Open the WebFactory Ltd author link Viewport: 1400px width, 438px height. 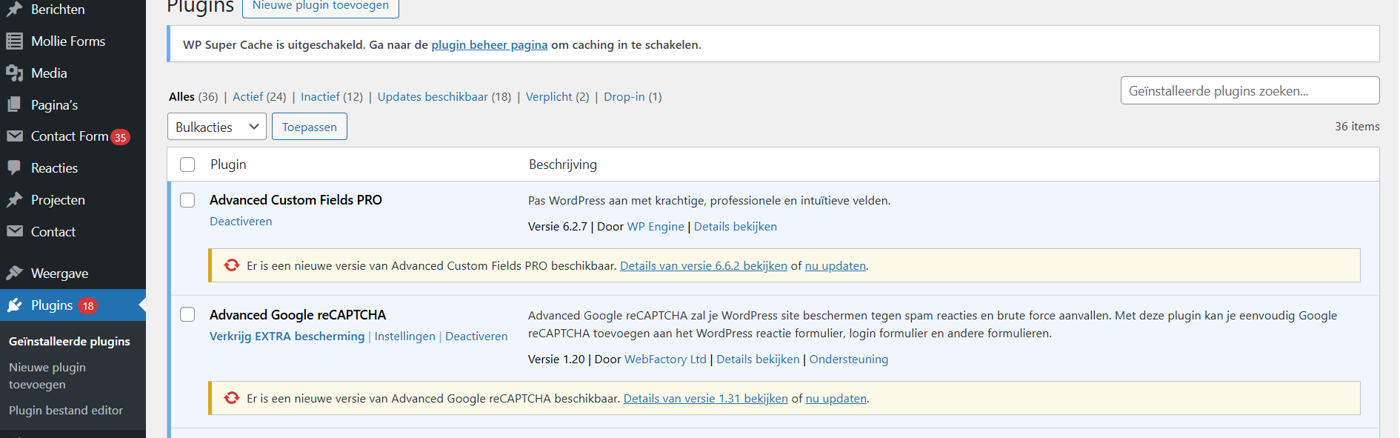click(x=665, y=359)
